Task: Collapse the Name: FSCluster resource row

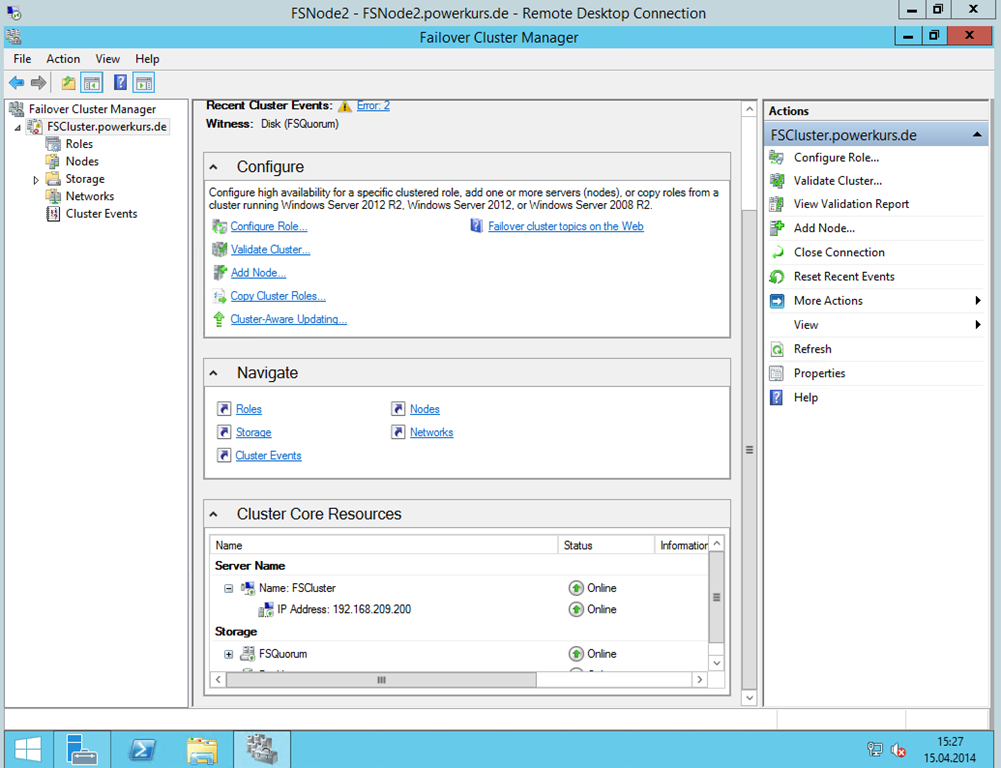Action: click(x=229, y=589)
